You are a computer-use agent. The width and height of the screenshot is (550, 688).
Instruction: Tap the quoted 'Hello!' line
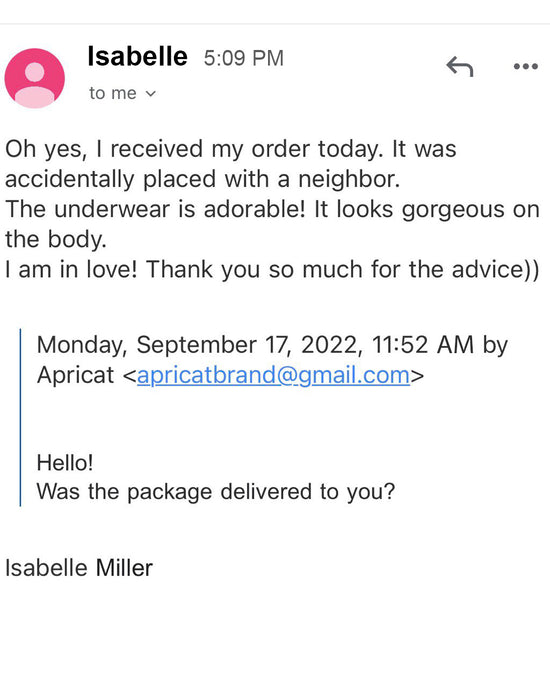pyautogui.click(x=65, y=462)
